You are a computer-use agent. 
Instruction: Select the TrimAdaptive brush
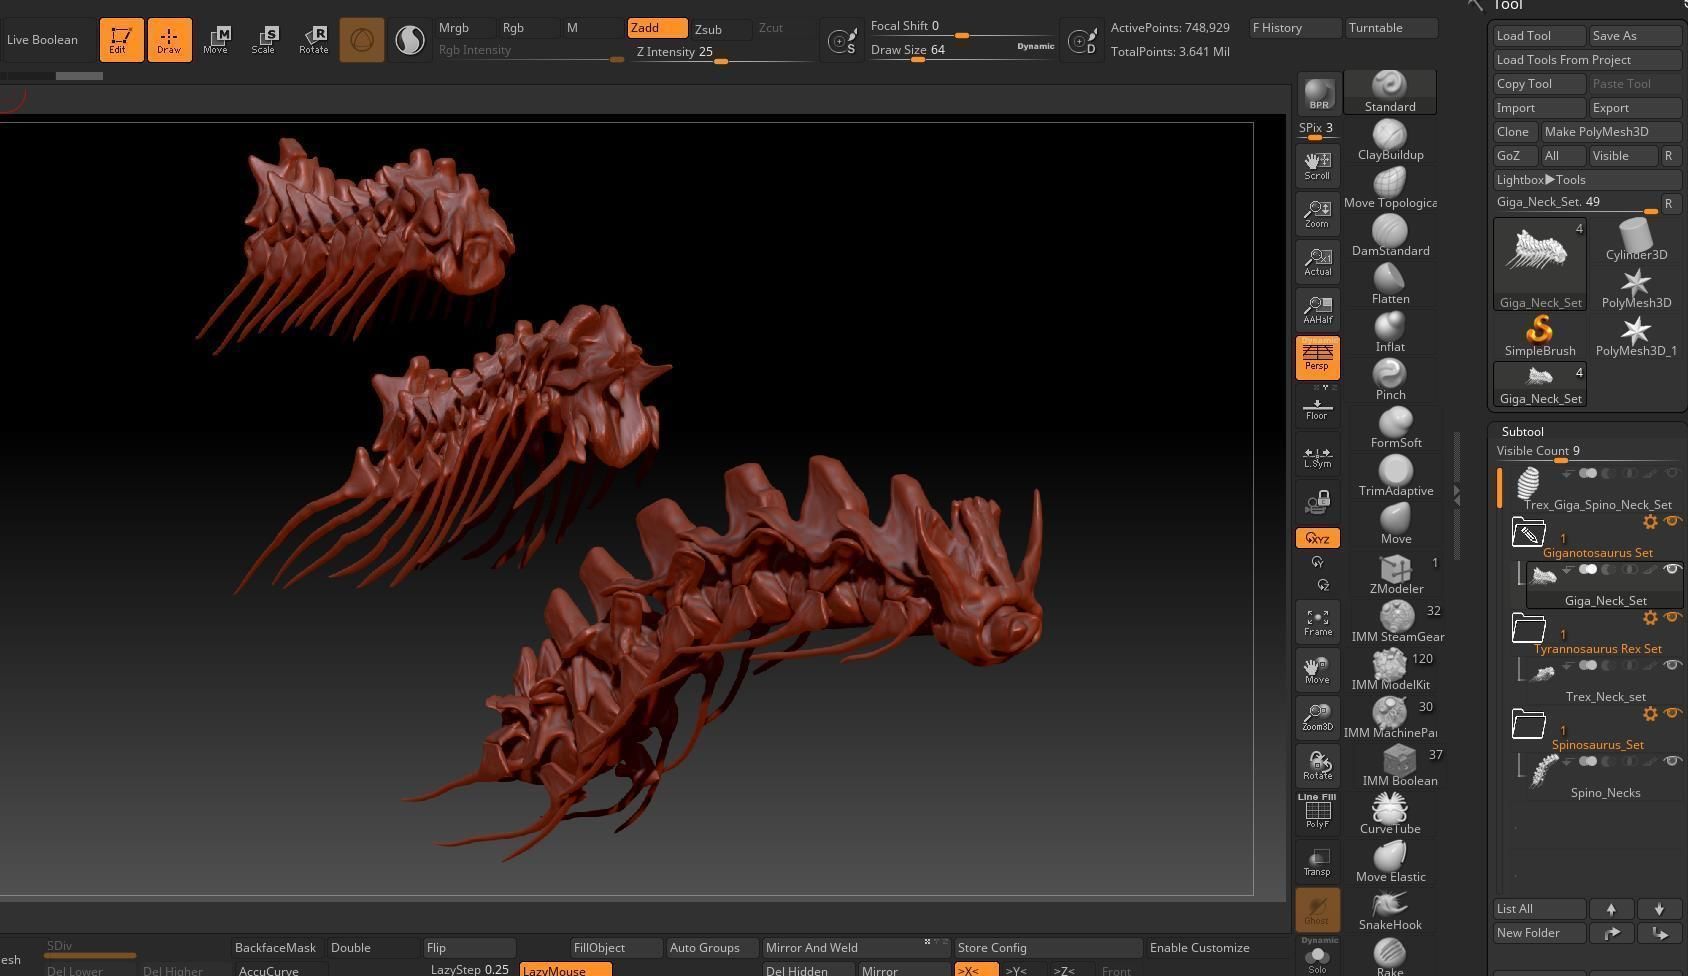[x=1395, y=476]
